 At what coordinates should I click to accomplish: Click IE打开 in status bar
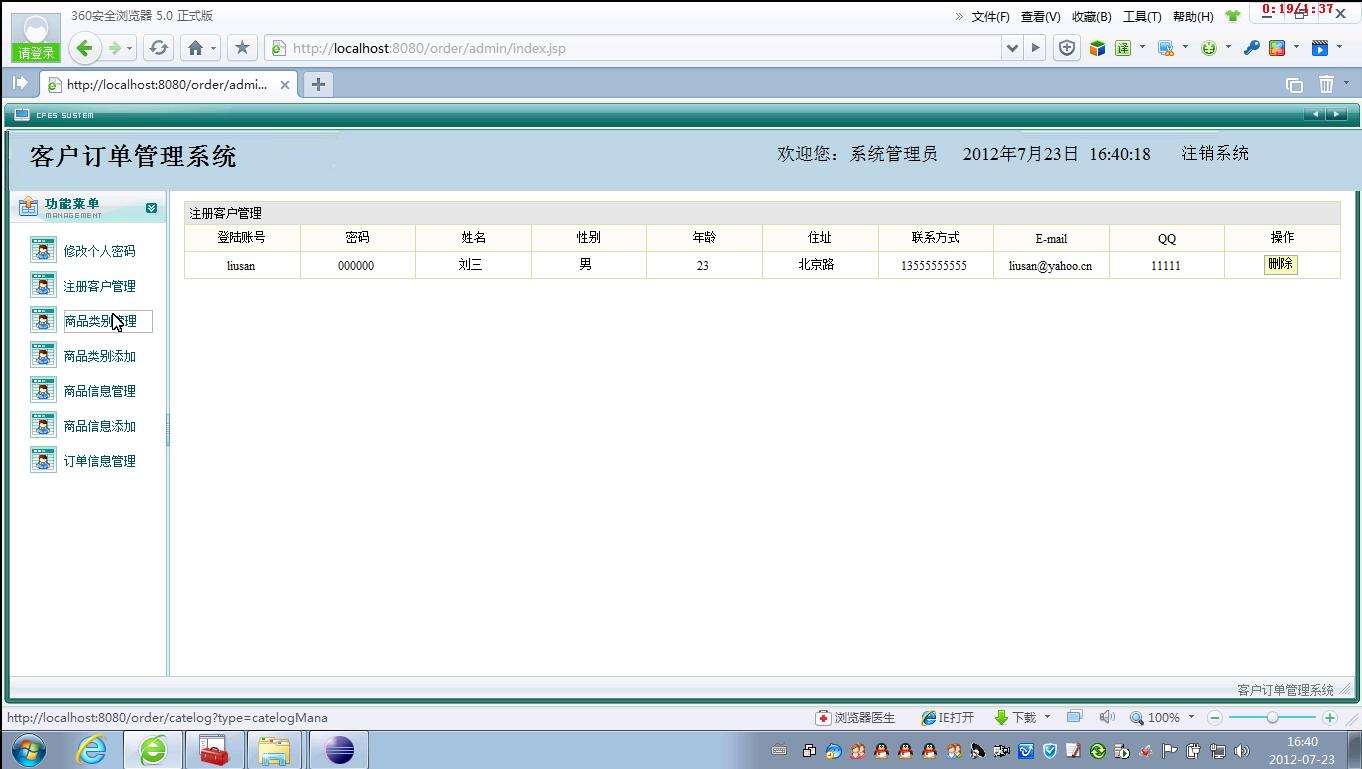pyautogui.click(x=947, y=717)
